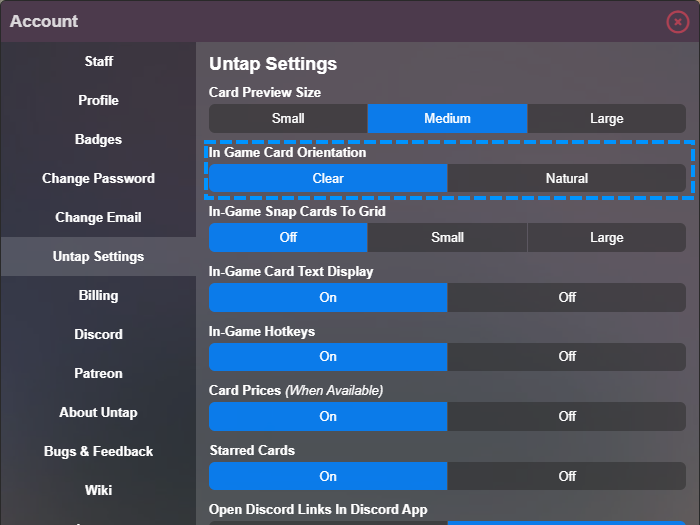
Task: Click the In-Game Card Text Display label
Action: point(291,271)
